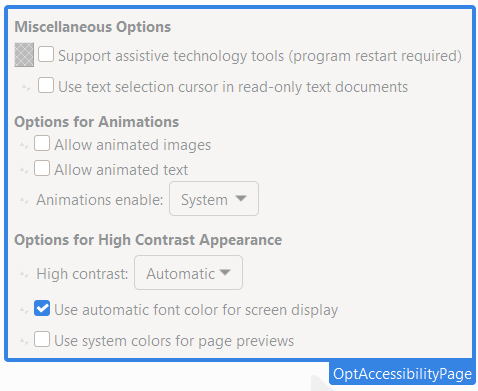The width and height of the screenshot is (478, 391).
Task: Click small indicator icon beside text selection cursor option
Action: pos(26,87)
